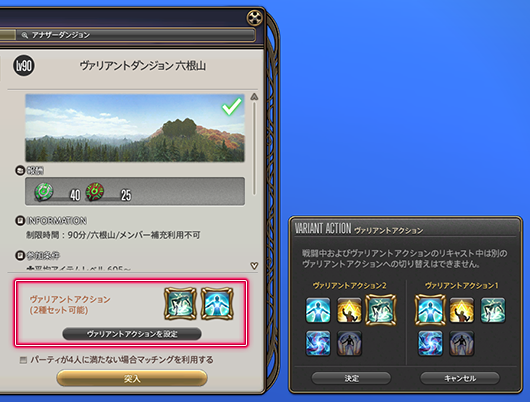Click the キャンセル button
Screen dimensions: 530x402
click(x=460, y=378)
